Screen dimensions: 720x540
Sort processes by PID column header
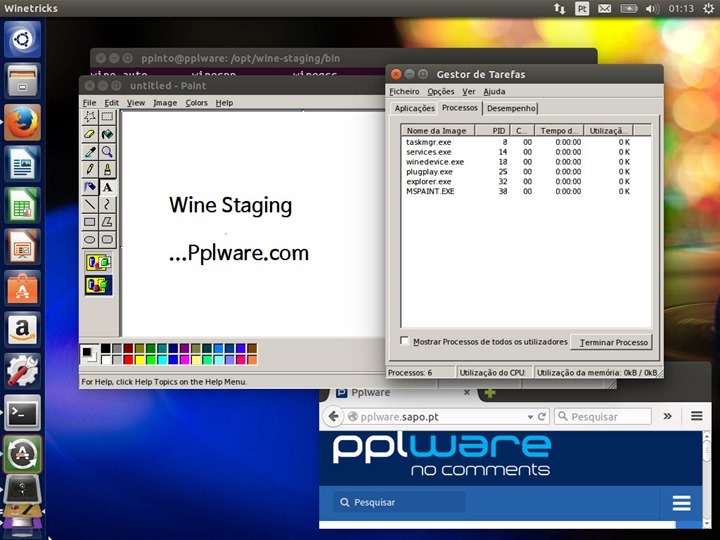[x=492, y=131]
